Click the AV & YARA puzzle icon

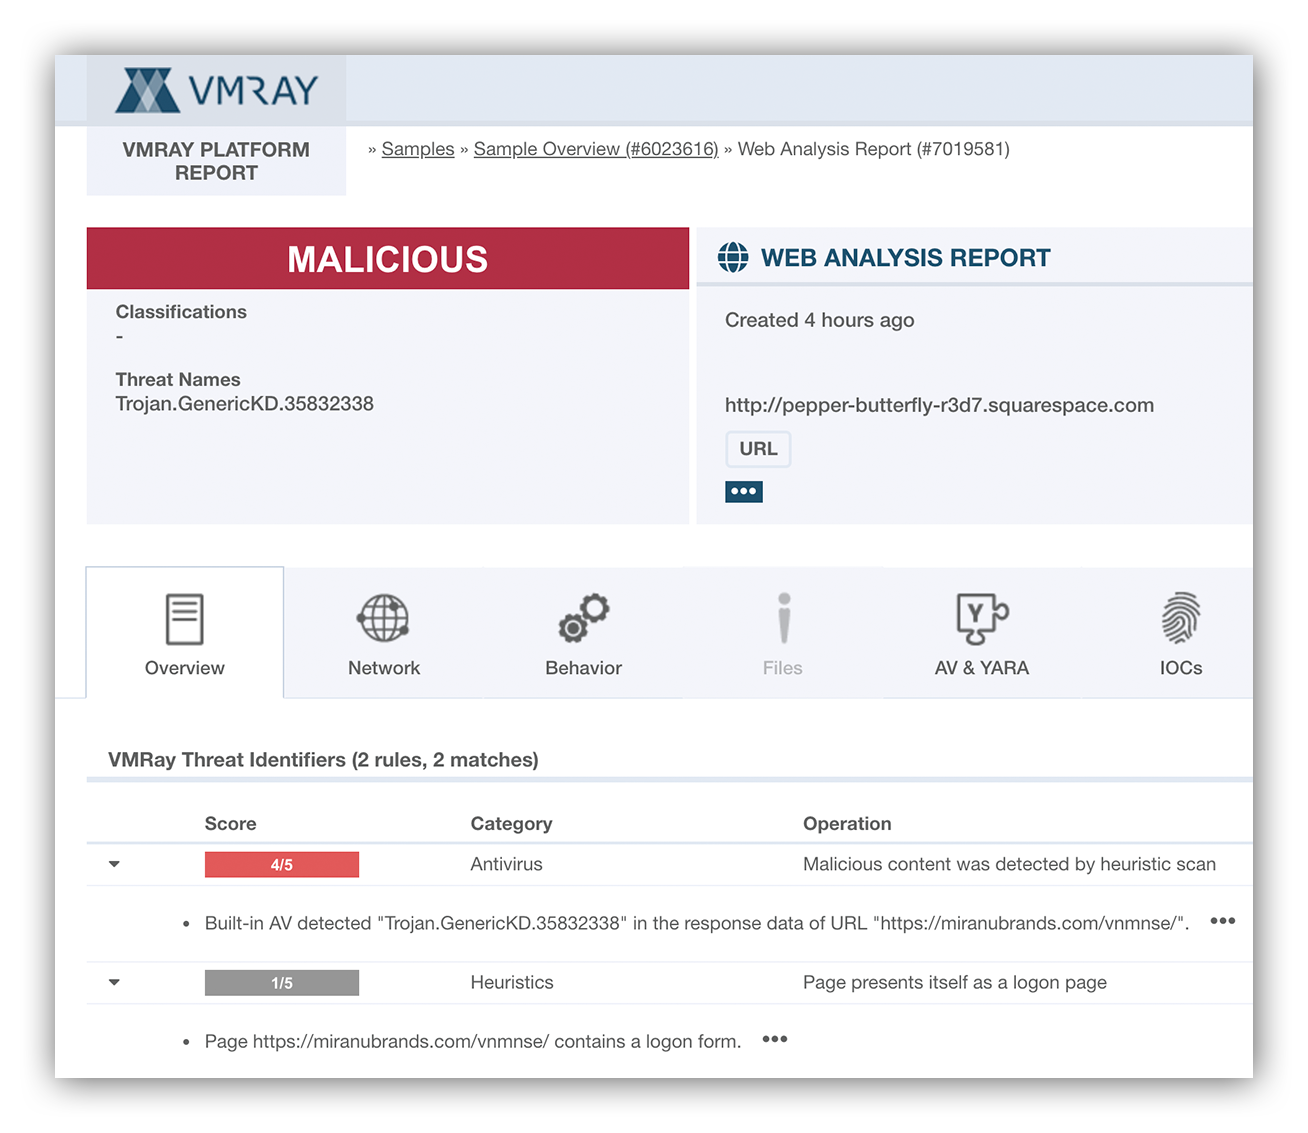tap(982, 618)
